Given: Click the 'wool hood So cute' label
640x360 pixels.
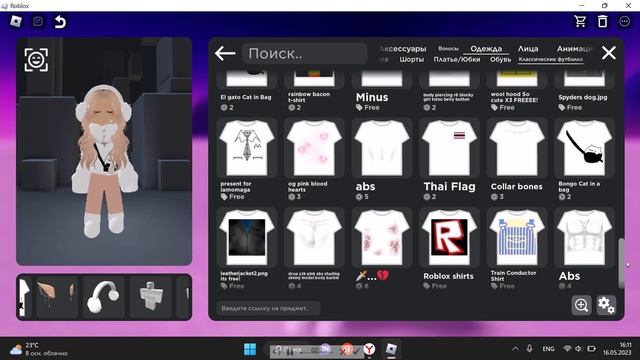Looking at the screenshot, I should 514,97.
